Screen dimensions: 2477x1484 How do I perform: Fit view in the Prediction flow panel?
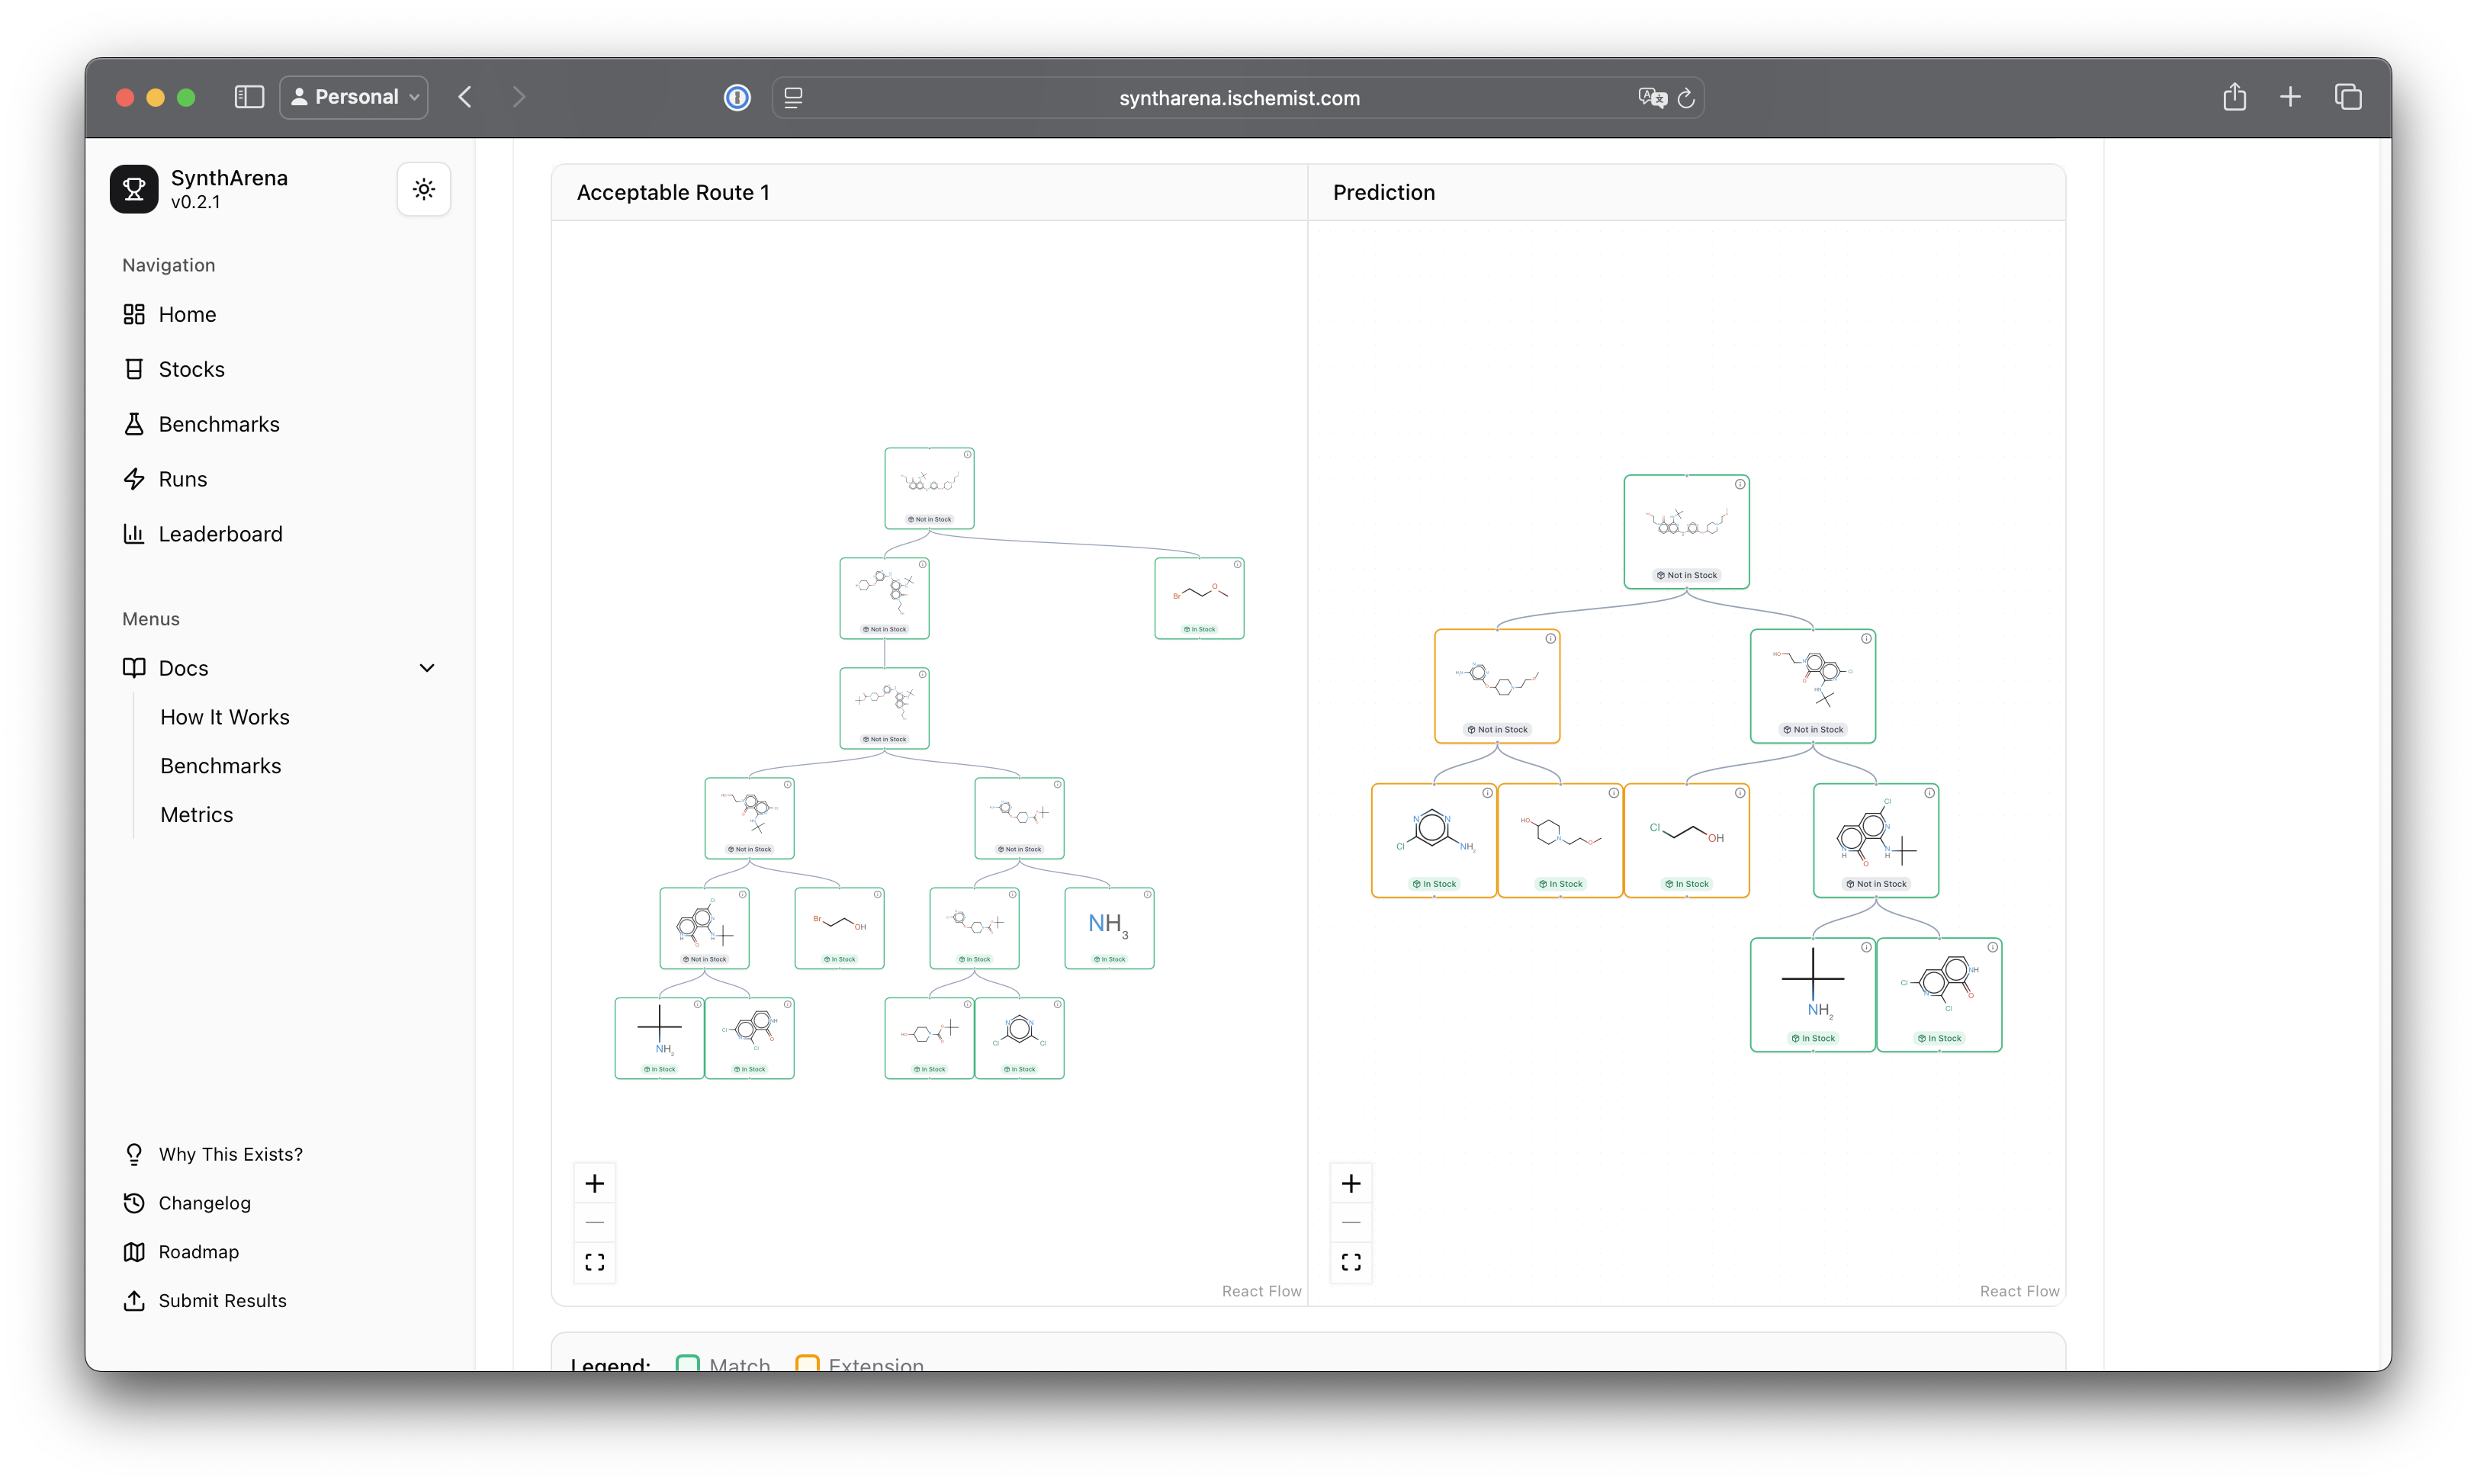(x=1351, y=1262)
